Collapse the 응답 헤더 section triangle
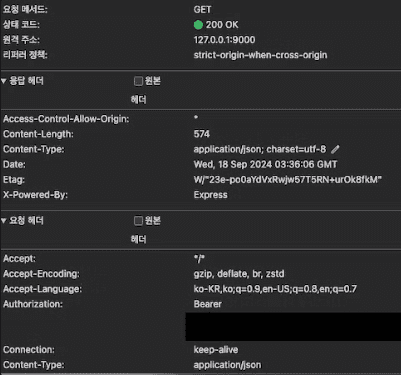Viewport: 401px width, 375px height. (4, 81)
